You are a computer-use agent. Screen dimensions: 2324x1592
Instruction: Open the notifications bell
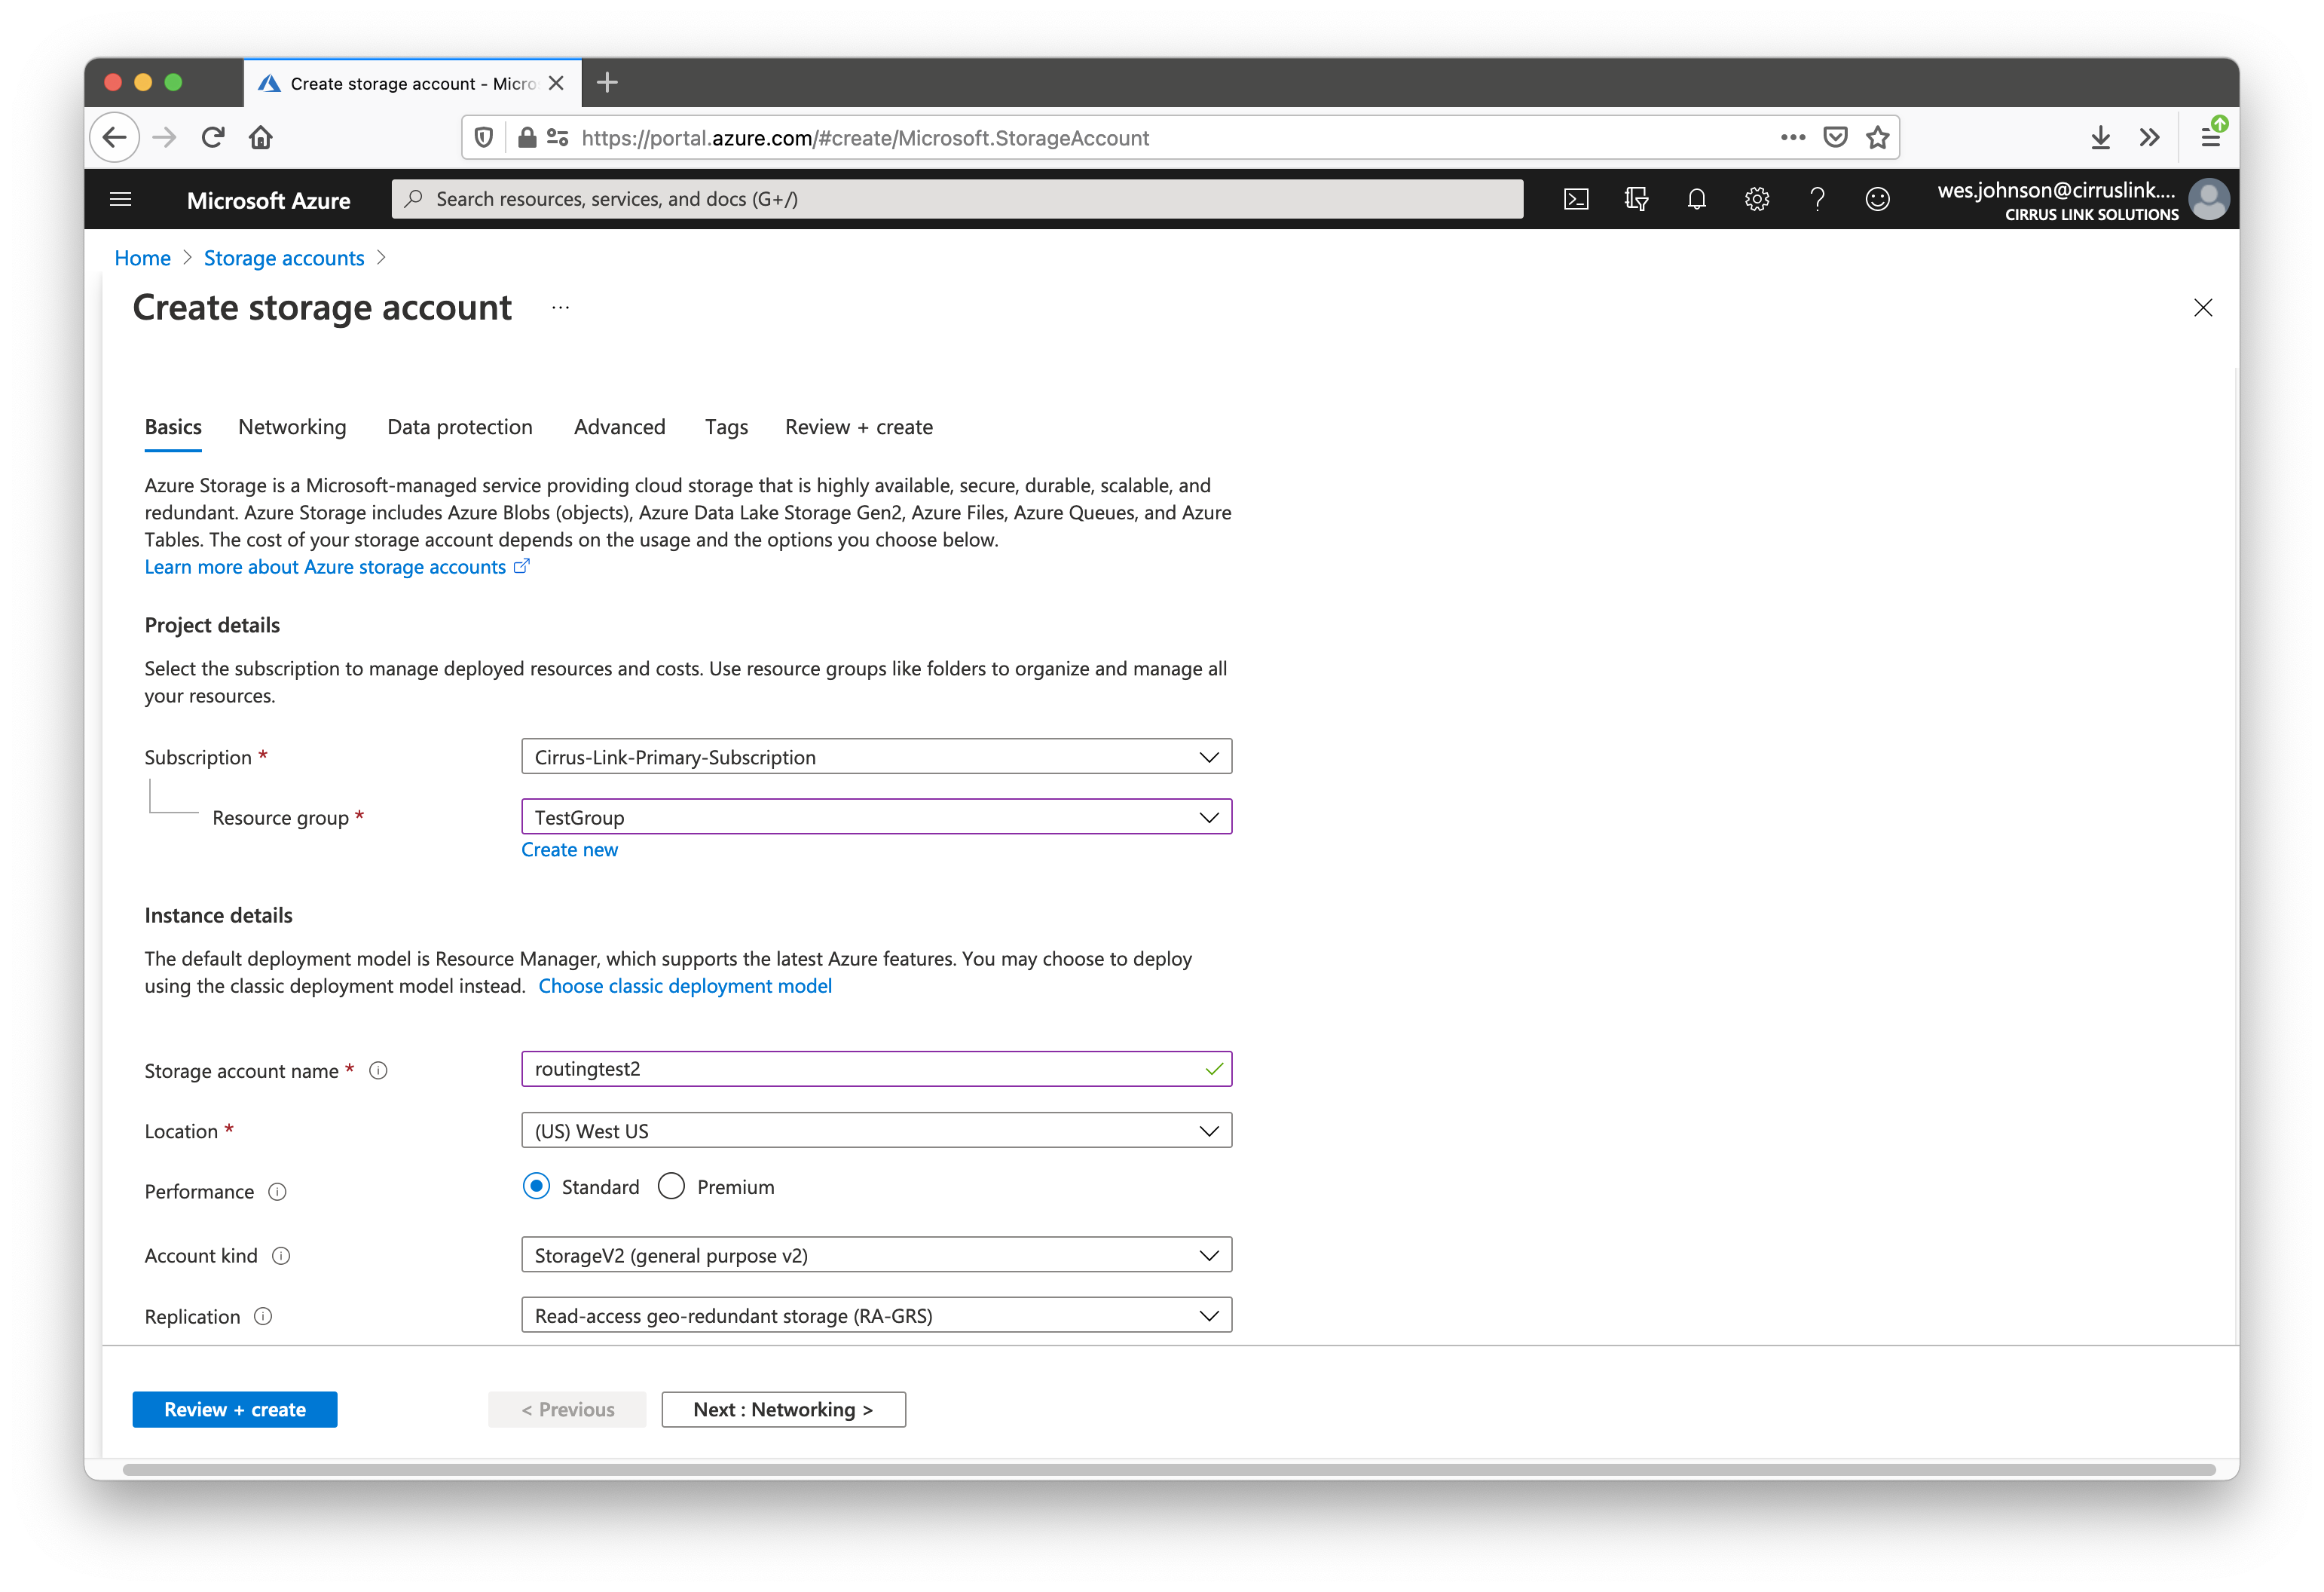1696,199
